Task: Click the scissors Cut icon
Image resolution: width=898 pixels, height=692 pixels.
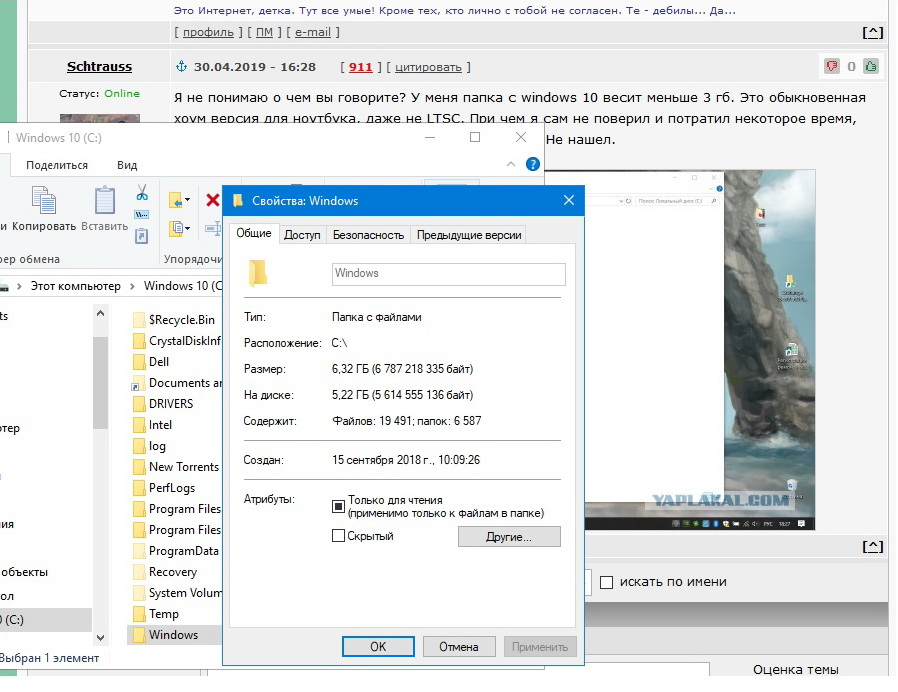Action: pos(142,192)
